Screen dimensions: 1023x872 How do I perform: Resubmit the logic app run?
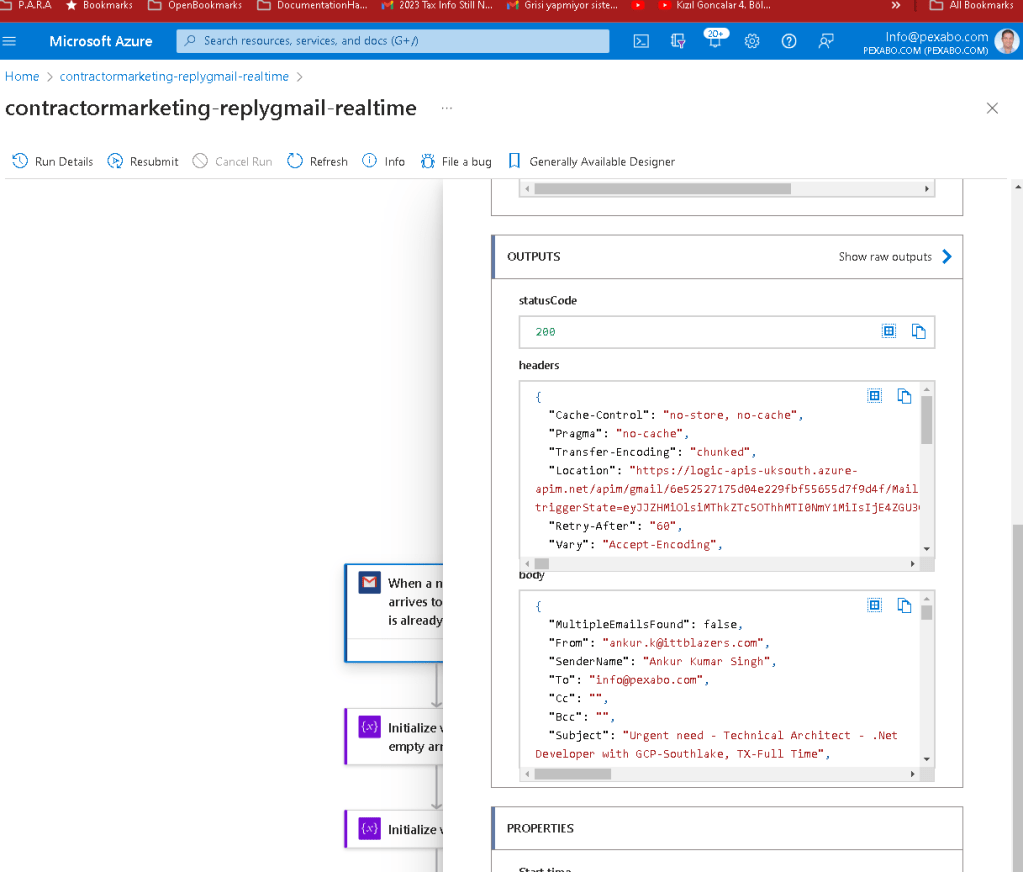pos(143,161)
